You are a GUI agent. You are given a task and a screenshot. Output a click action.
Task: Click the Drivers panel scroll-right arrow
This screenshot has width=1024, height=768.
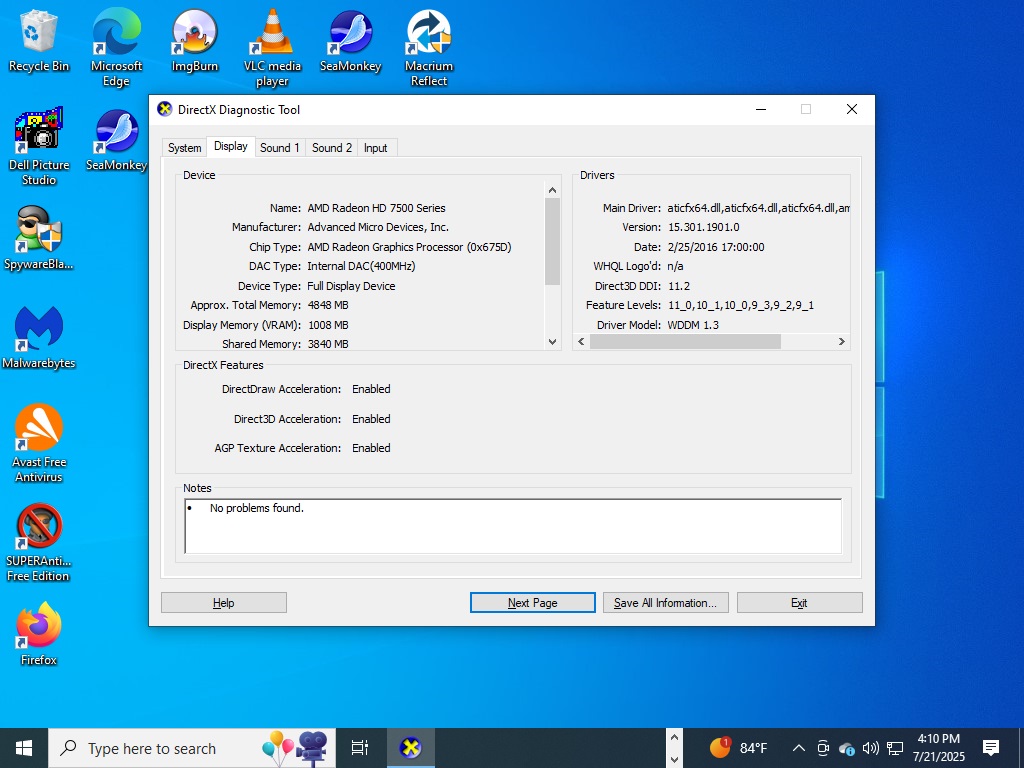click(842, 342)
